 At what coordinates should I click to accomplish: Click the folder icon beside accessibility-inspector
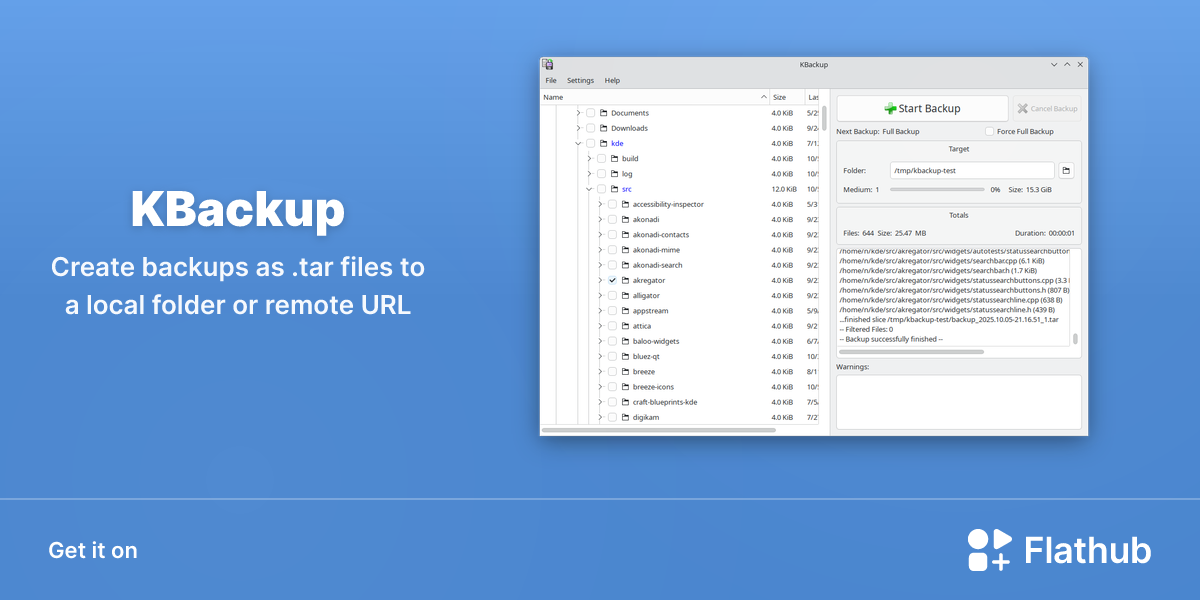[625, 204]
